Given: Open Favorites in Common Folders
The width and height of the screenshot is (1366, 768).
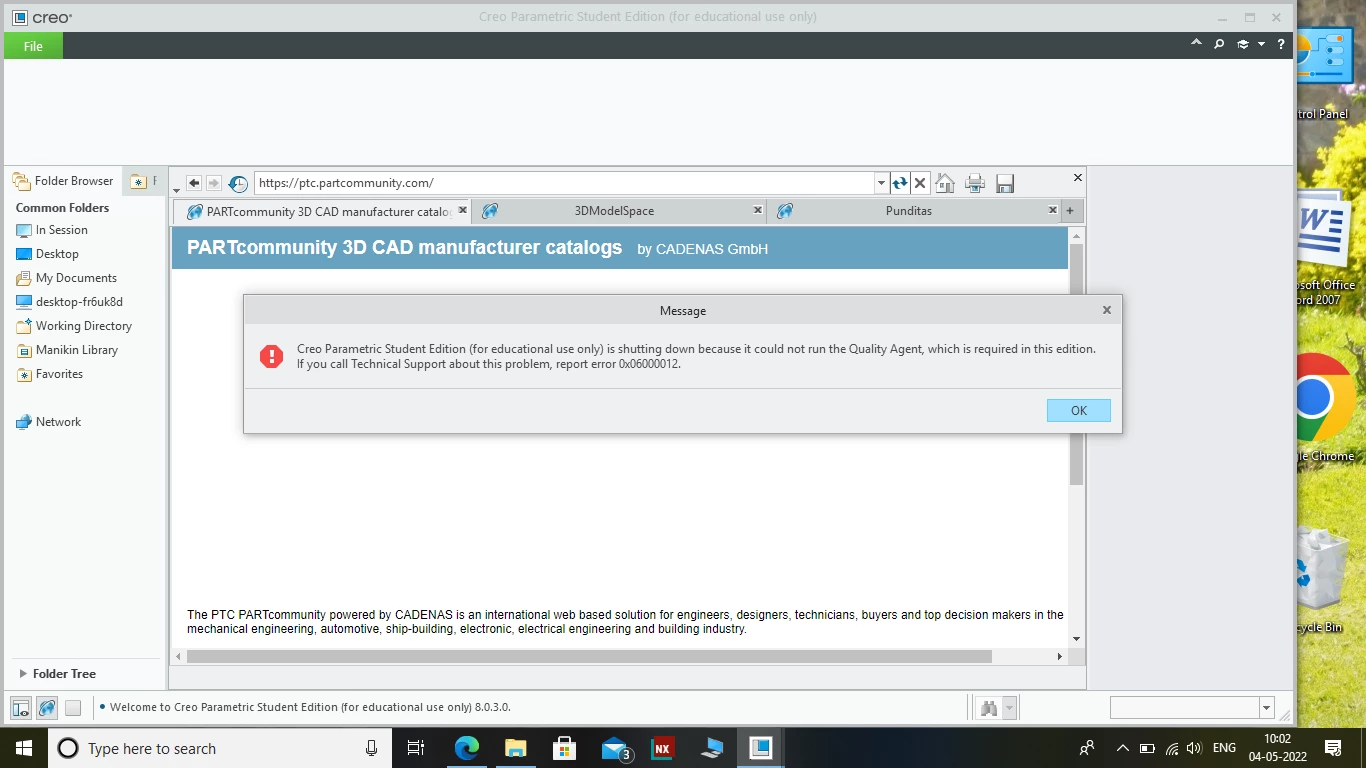Looking at the screenshot, I should [x=49, y=374].
